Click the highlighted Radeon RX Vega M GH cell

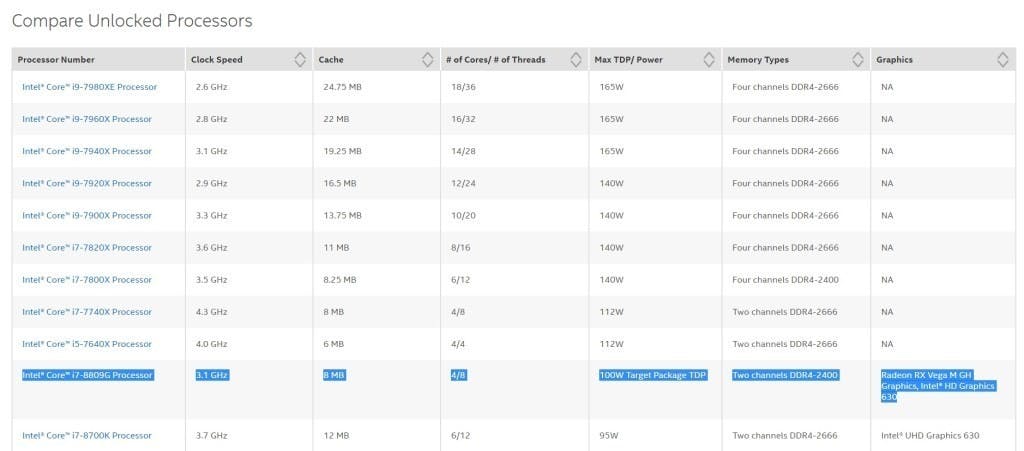click(938, 386)
